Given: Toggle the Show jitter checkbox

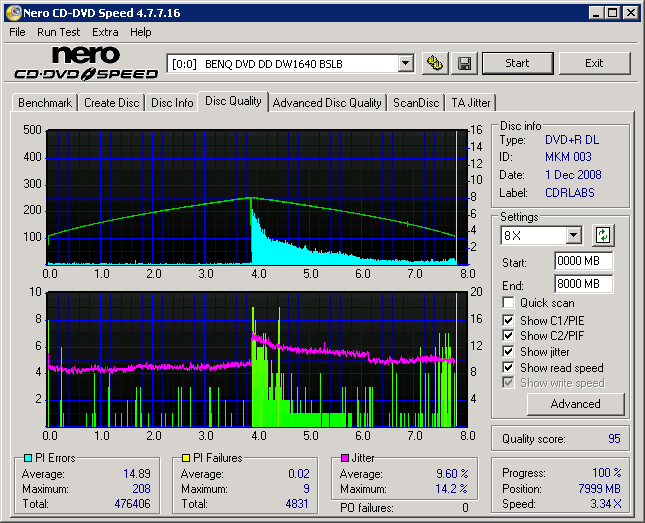Looking at the screenshot, I should pos(509,352).
